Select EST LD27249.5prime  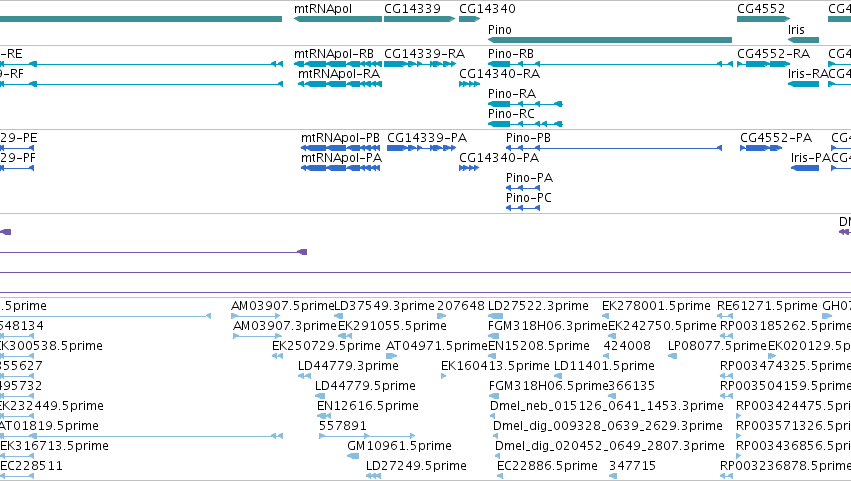[x=416, y=467]
